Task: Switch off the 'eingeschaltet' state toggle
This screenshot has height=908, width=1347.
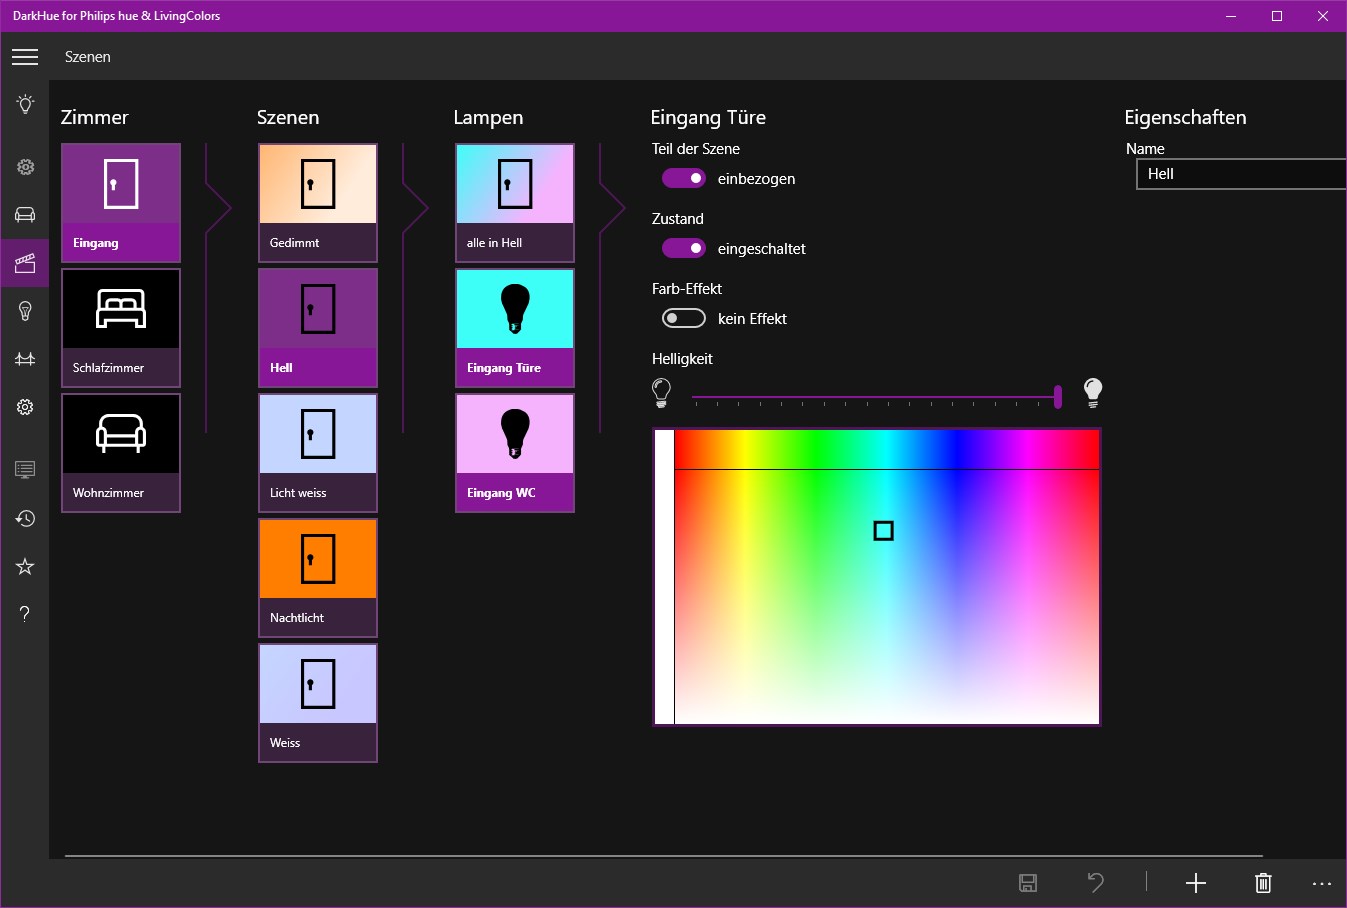Action: point(684,248)
